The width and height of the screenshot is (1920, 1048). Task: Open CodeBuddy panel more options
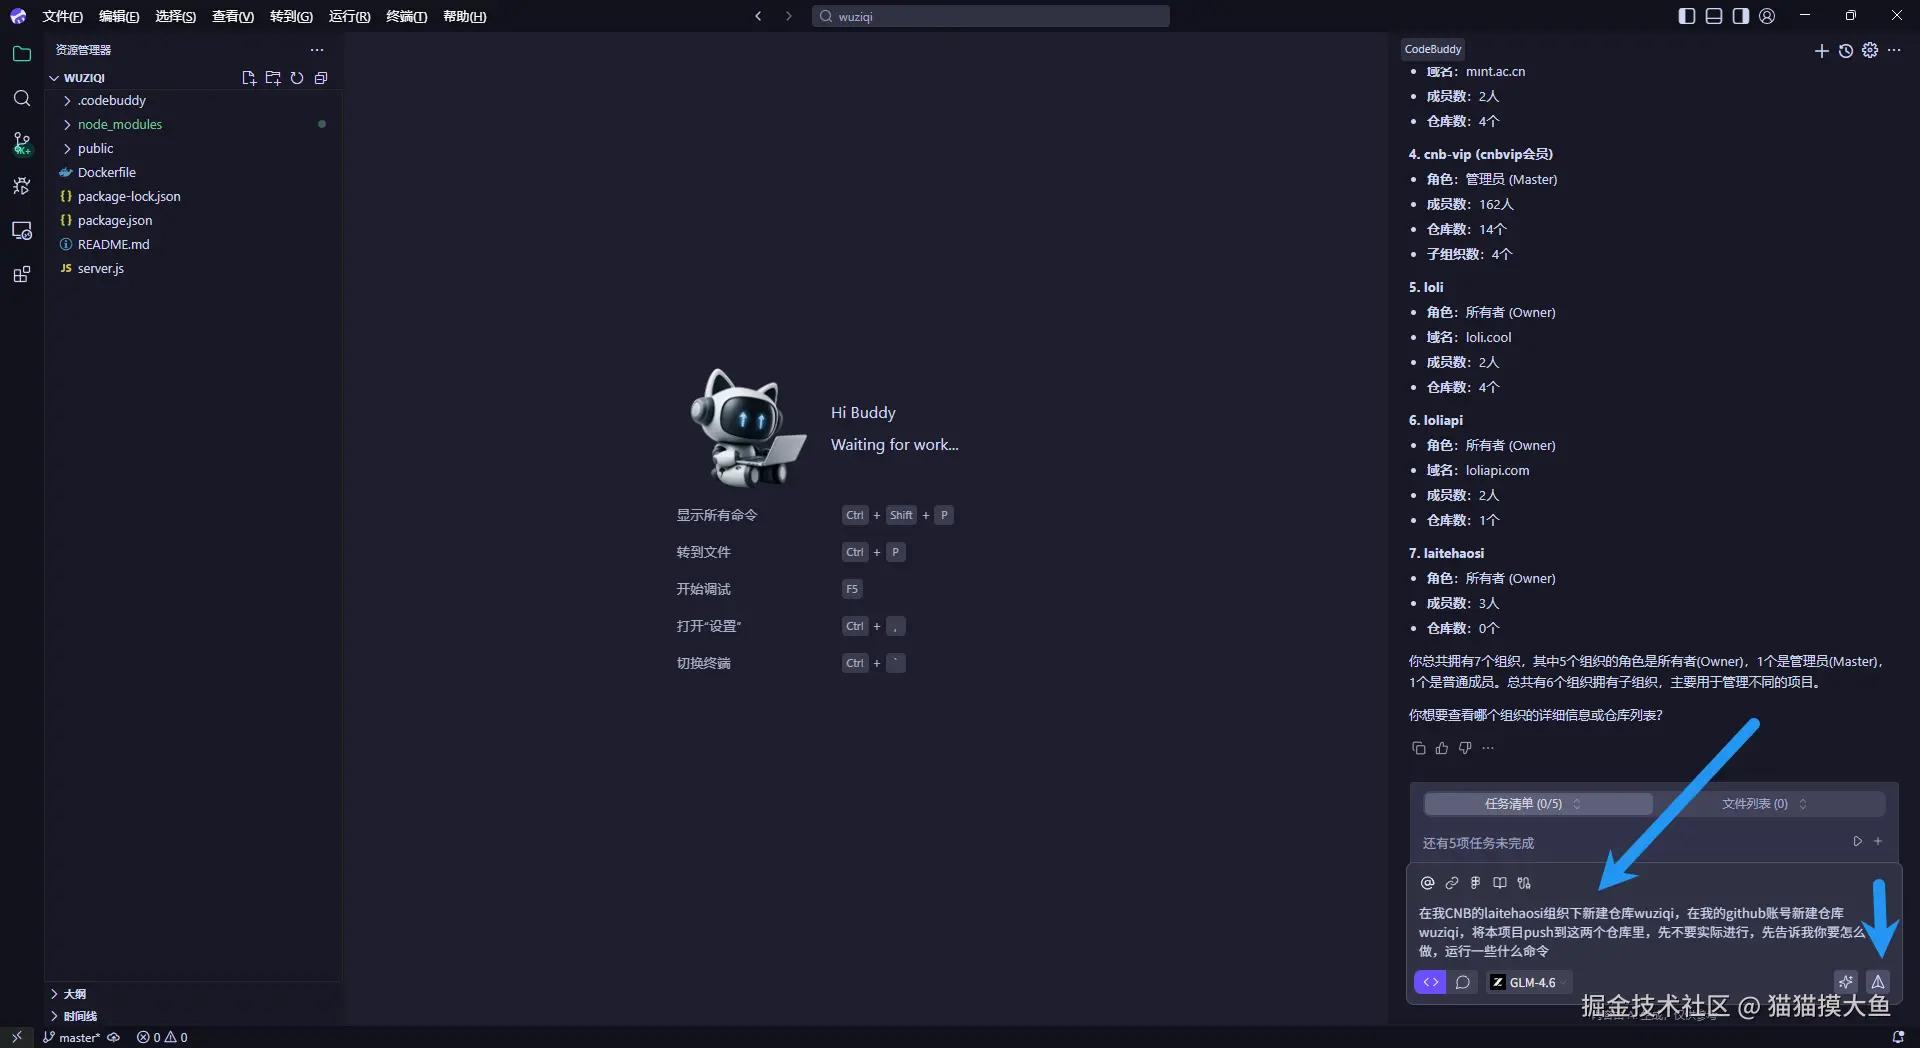click(1894, 50)
